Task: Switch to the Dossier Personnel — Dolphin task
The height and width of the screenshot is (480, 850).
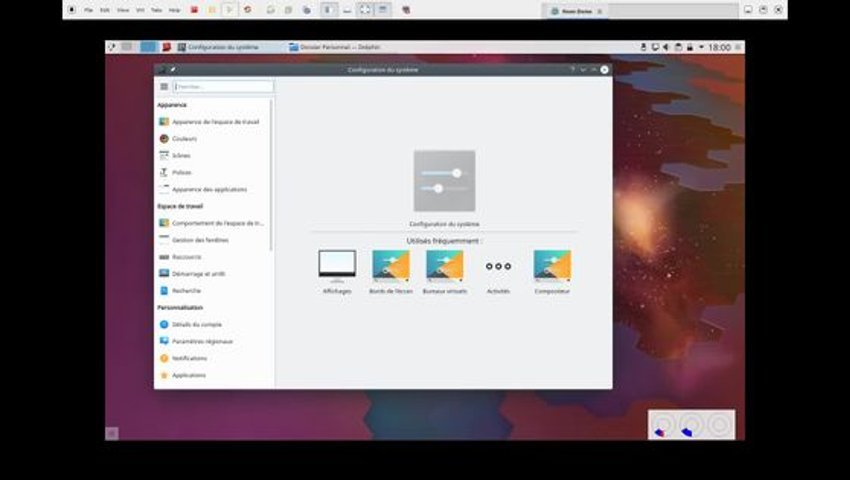Action: pyautogui.click(x=334, y=47)
